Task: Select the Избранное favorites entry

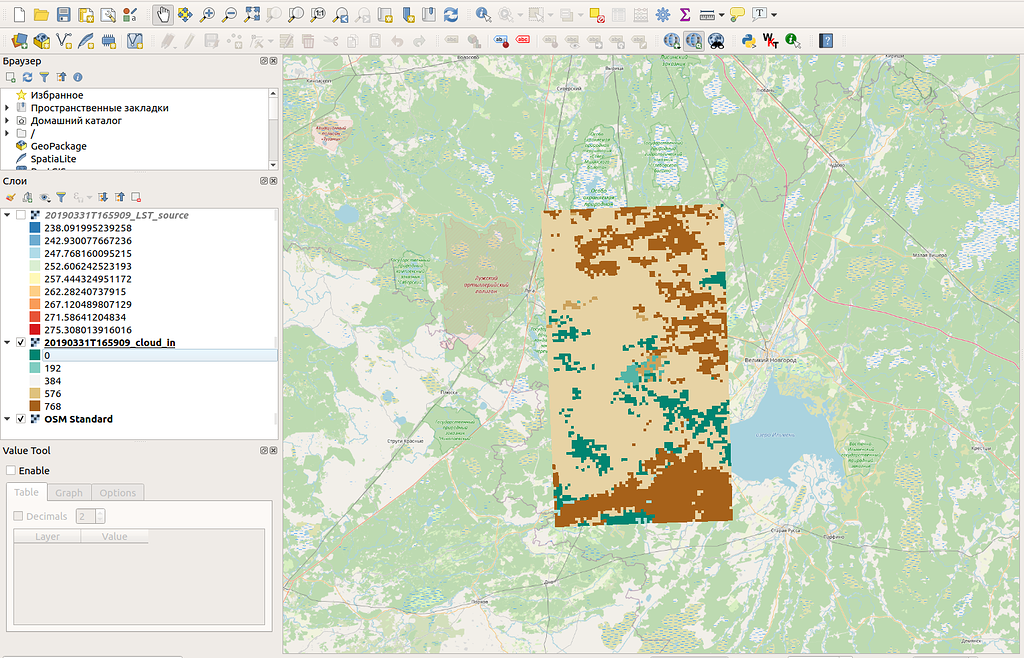Action: (x=56, y=95)
